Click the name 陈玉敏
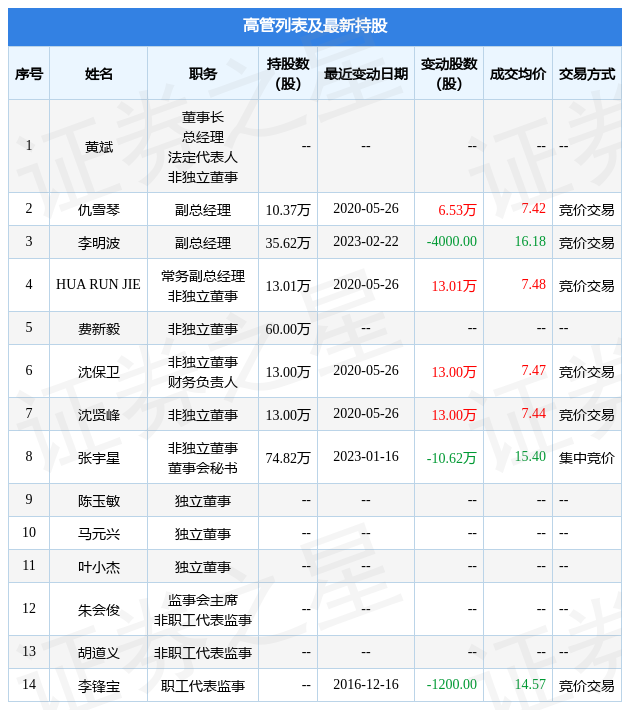 99,501
